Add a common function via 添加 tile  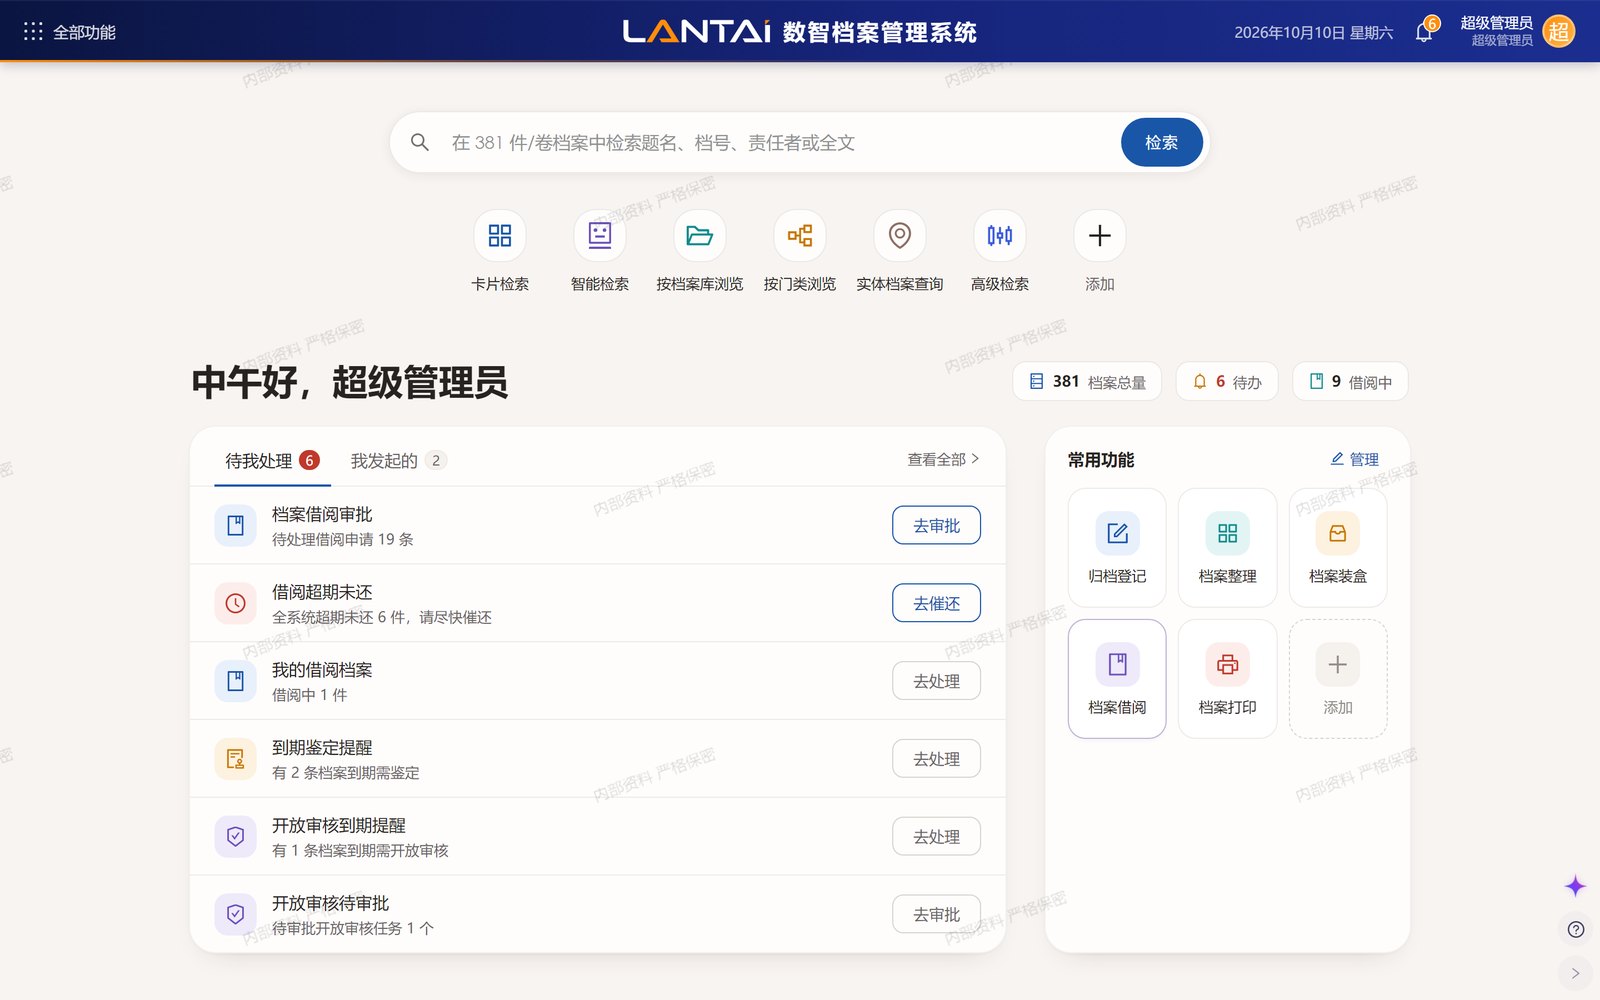coord(1338,679)
